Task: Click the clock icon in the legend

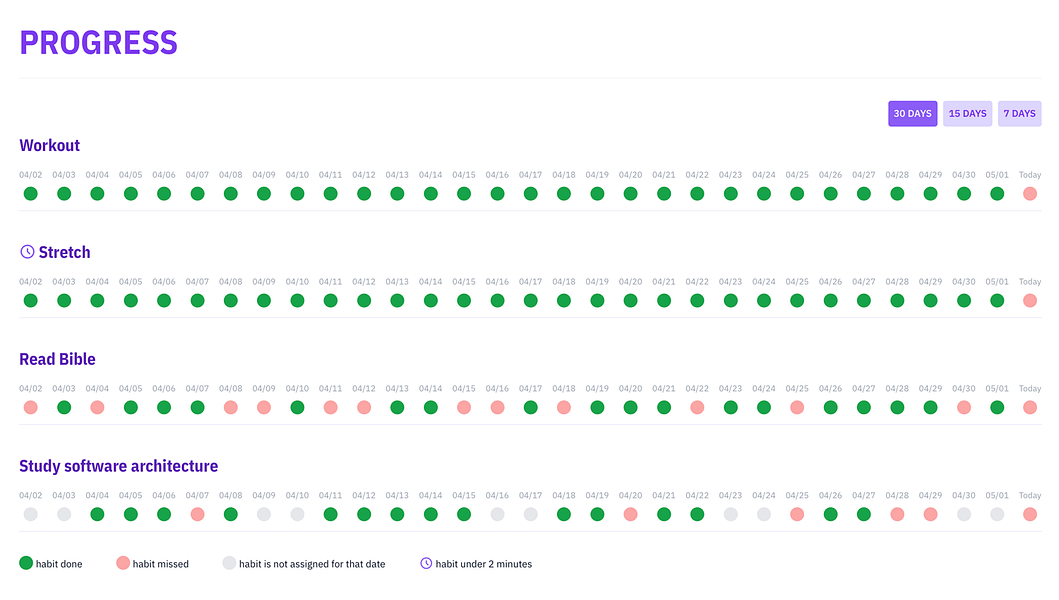Action: [x=426, y=564]
